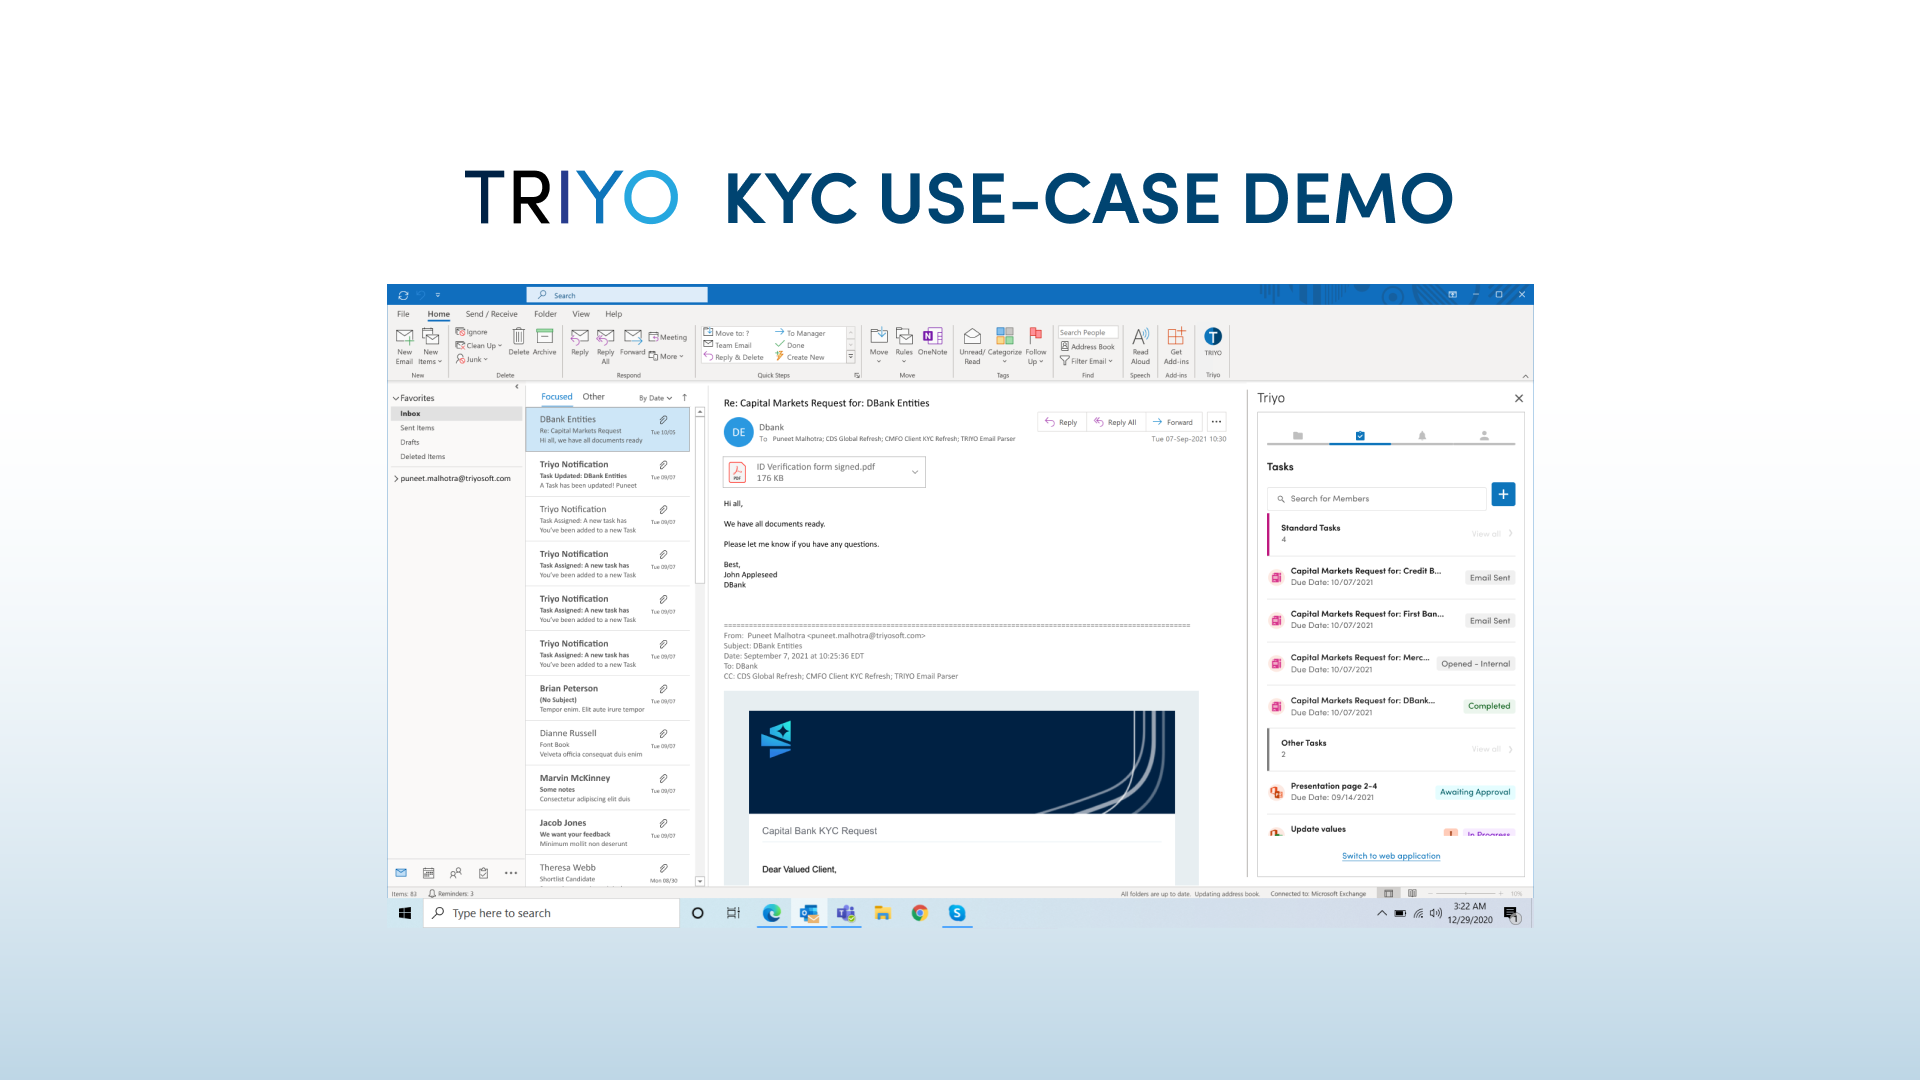Click the zoom slider in status bar
The image size is (1920, 1080).
(x=1465, y=894)
